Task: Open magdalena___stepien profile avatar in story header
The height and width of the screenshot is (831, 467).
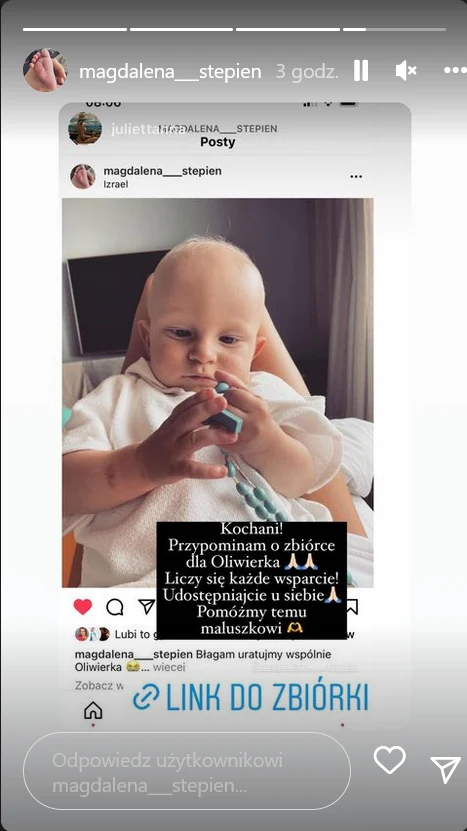Action: click(x=45, y=70)
